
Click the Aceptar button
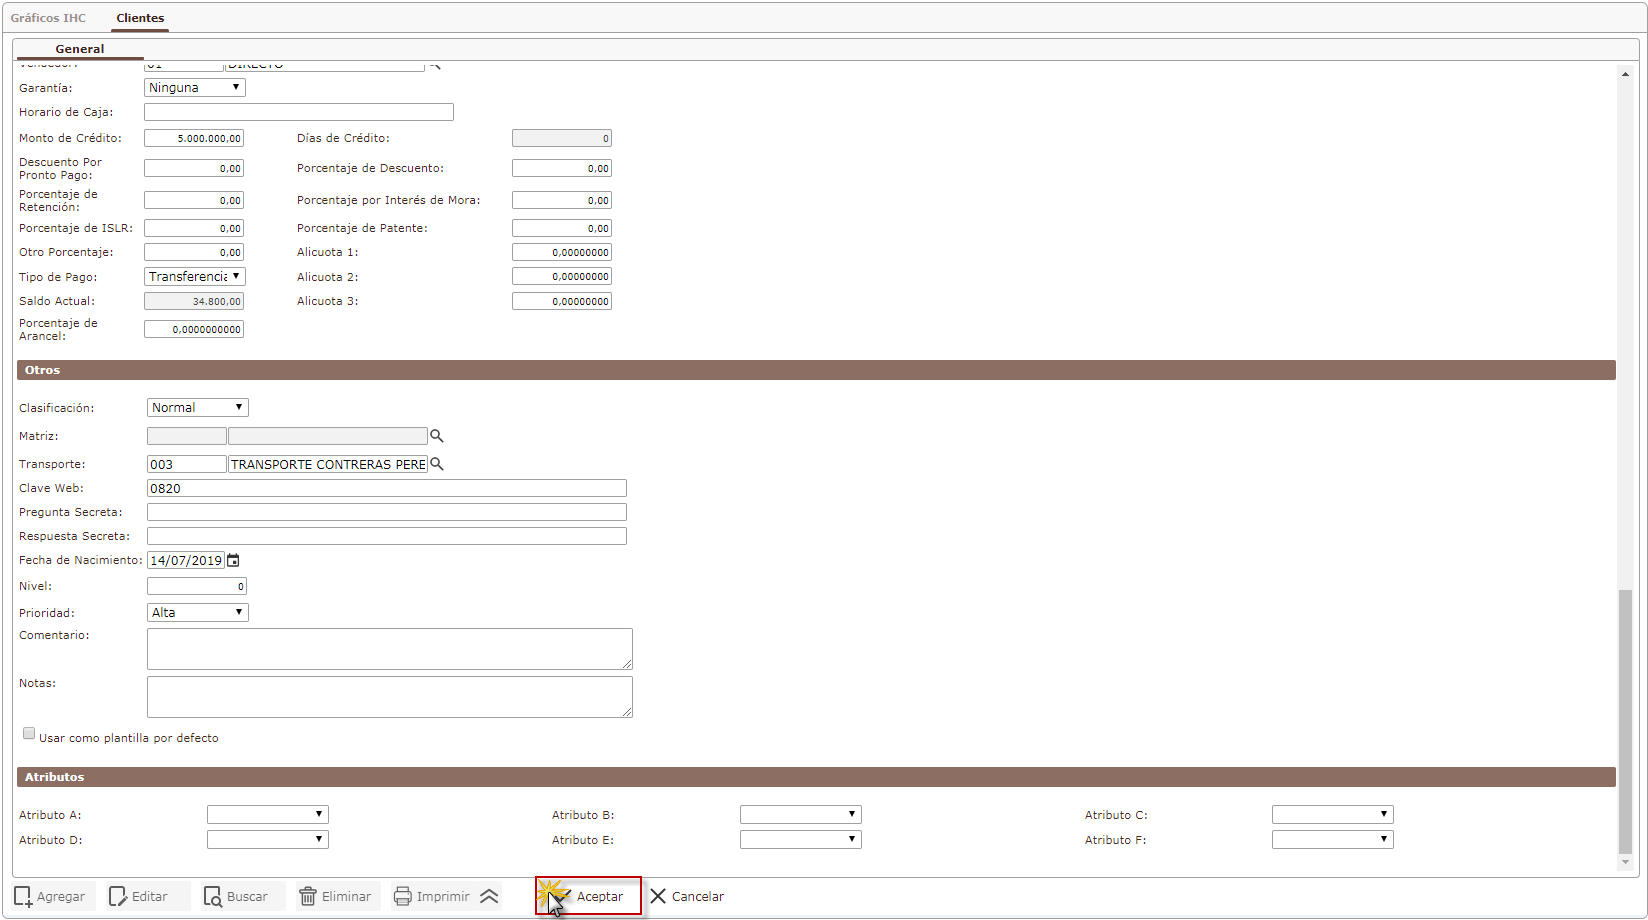pyautogui.click(x=588, y=896)
